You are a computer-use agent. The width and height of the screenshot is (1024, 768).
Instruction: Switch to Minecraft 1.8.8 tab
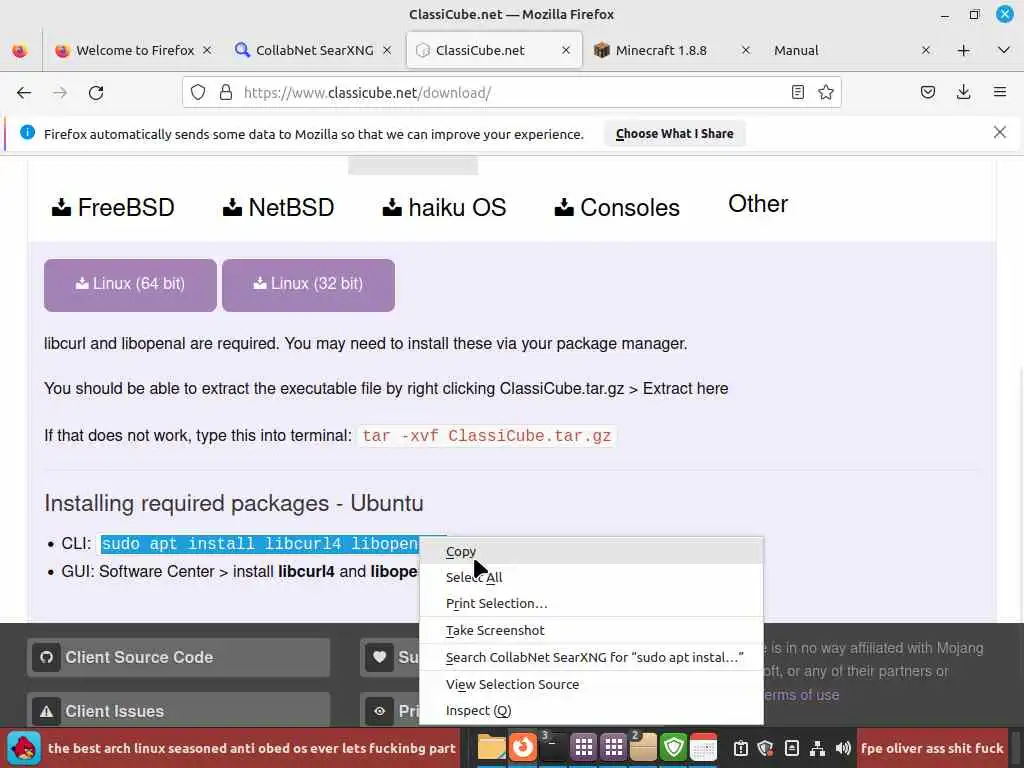click(x=673, y=50)
